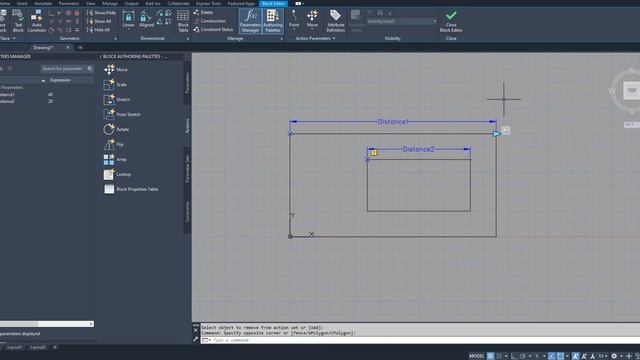Click the TOP face of the ViewCube
This screenshot has width=640, height=360.
[x=632, y=90]
